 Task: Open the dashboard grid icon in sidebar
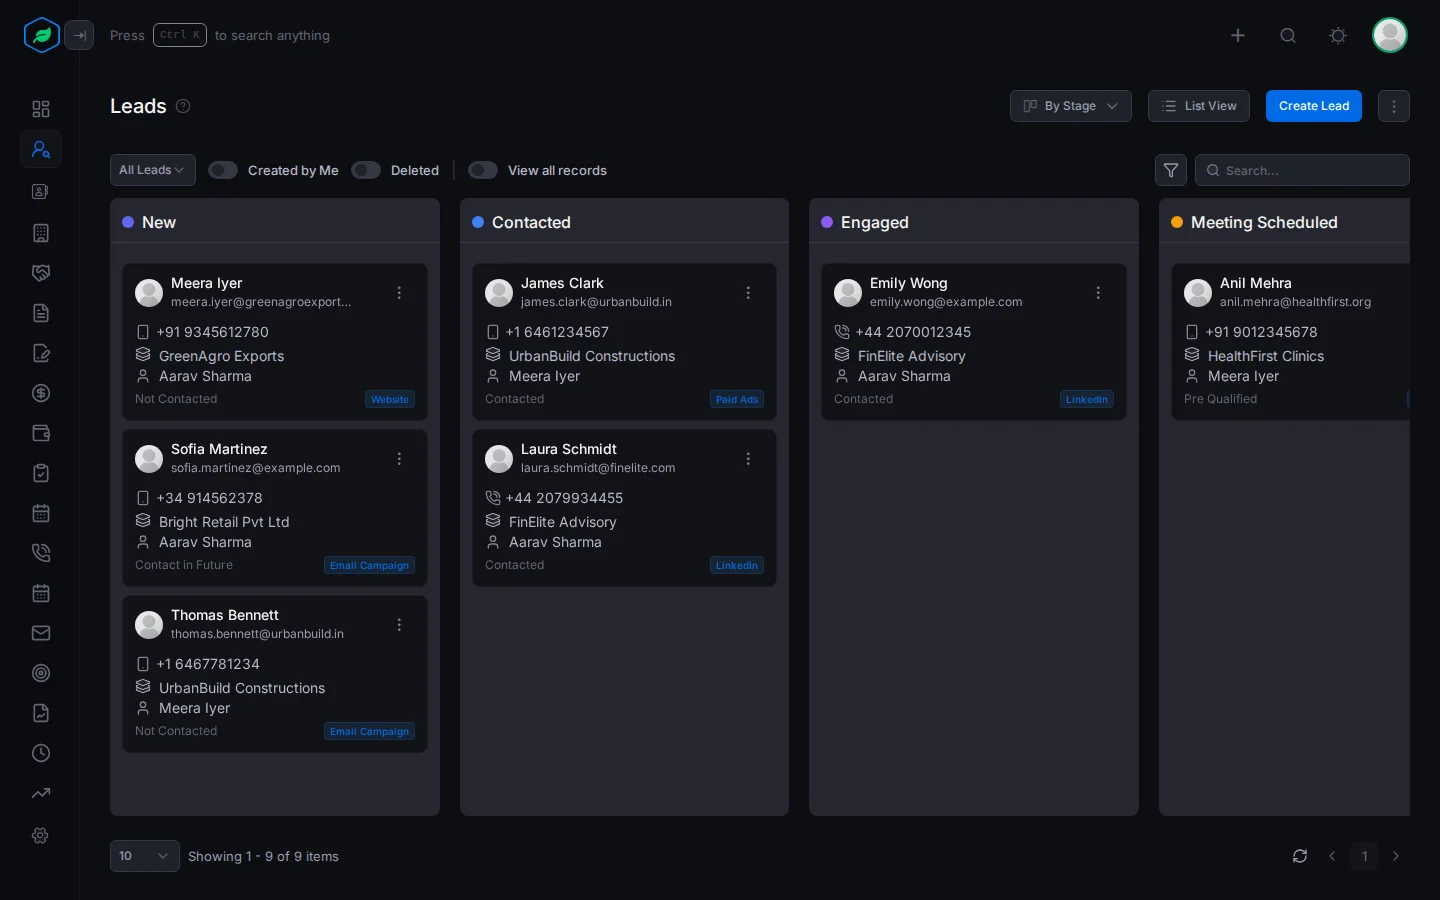point(41,109)
